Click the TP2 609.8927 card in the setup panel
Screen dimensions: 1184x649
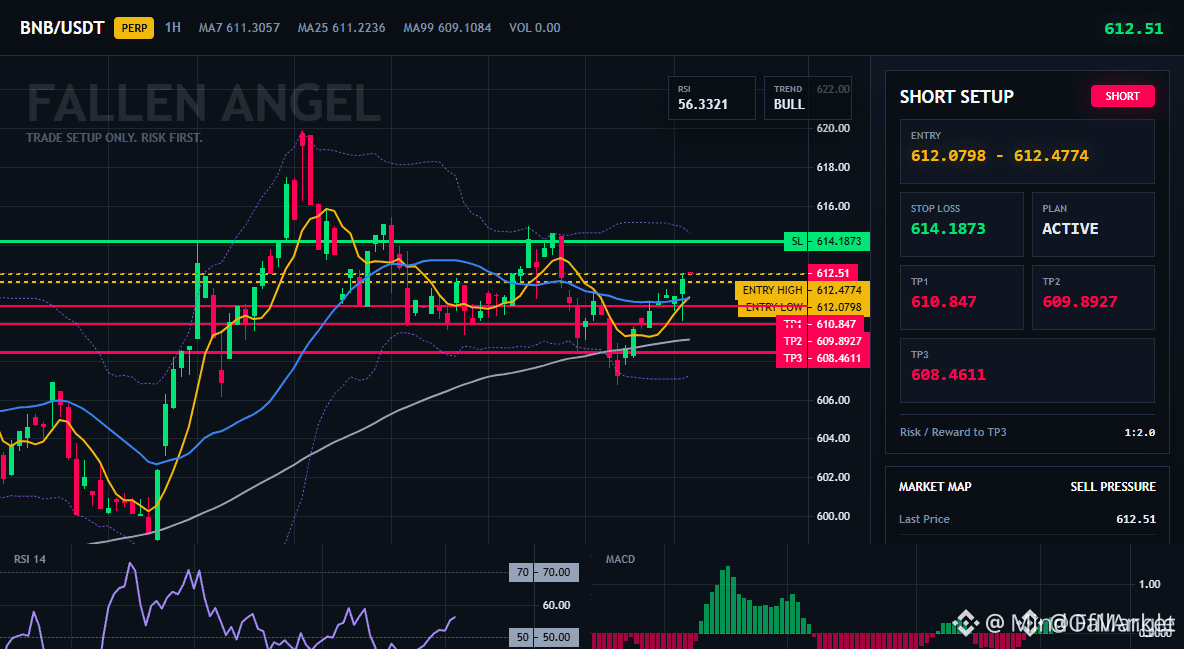1093,297
